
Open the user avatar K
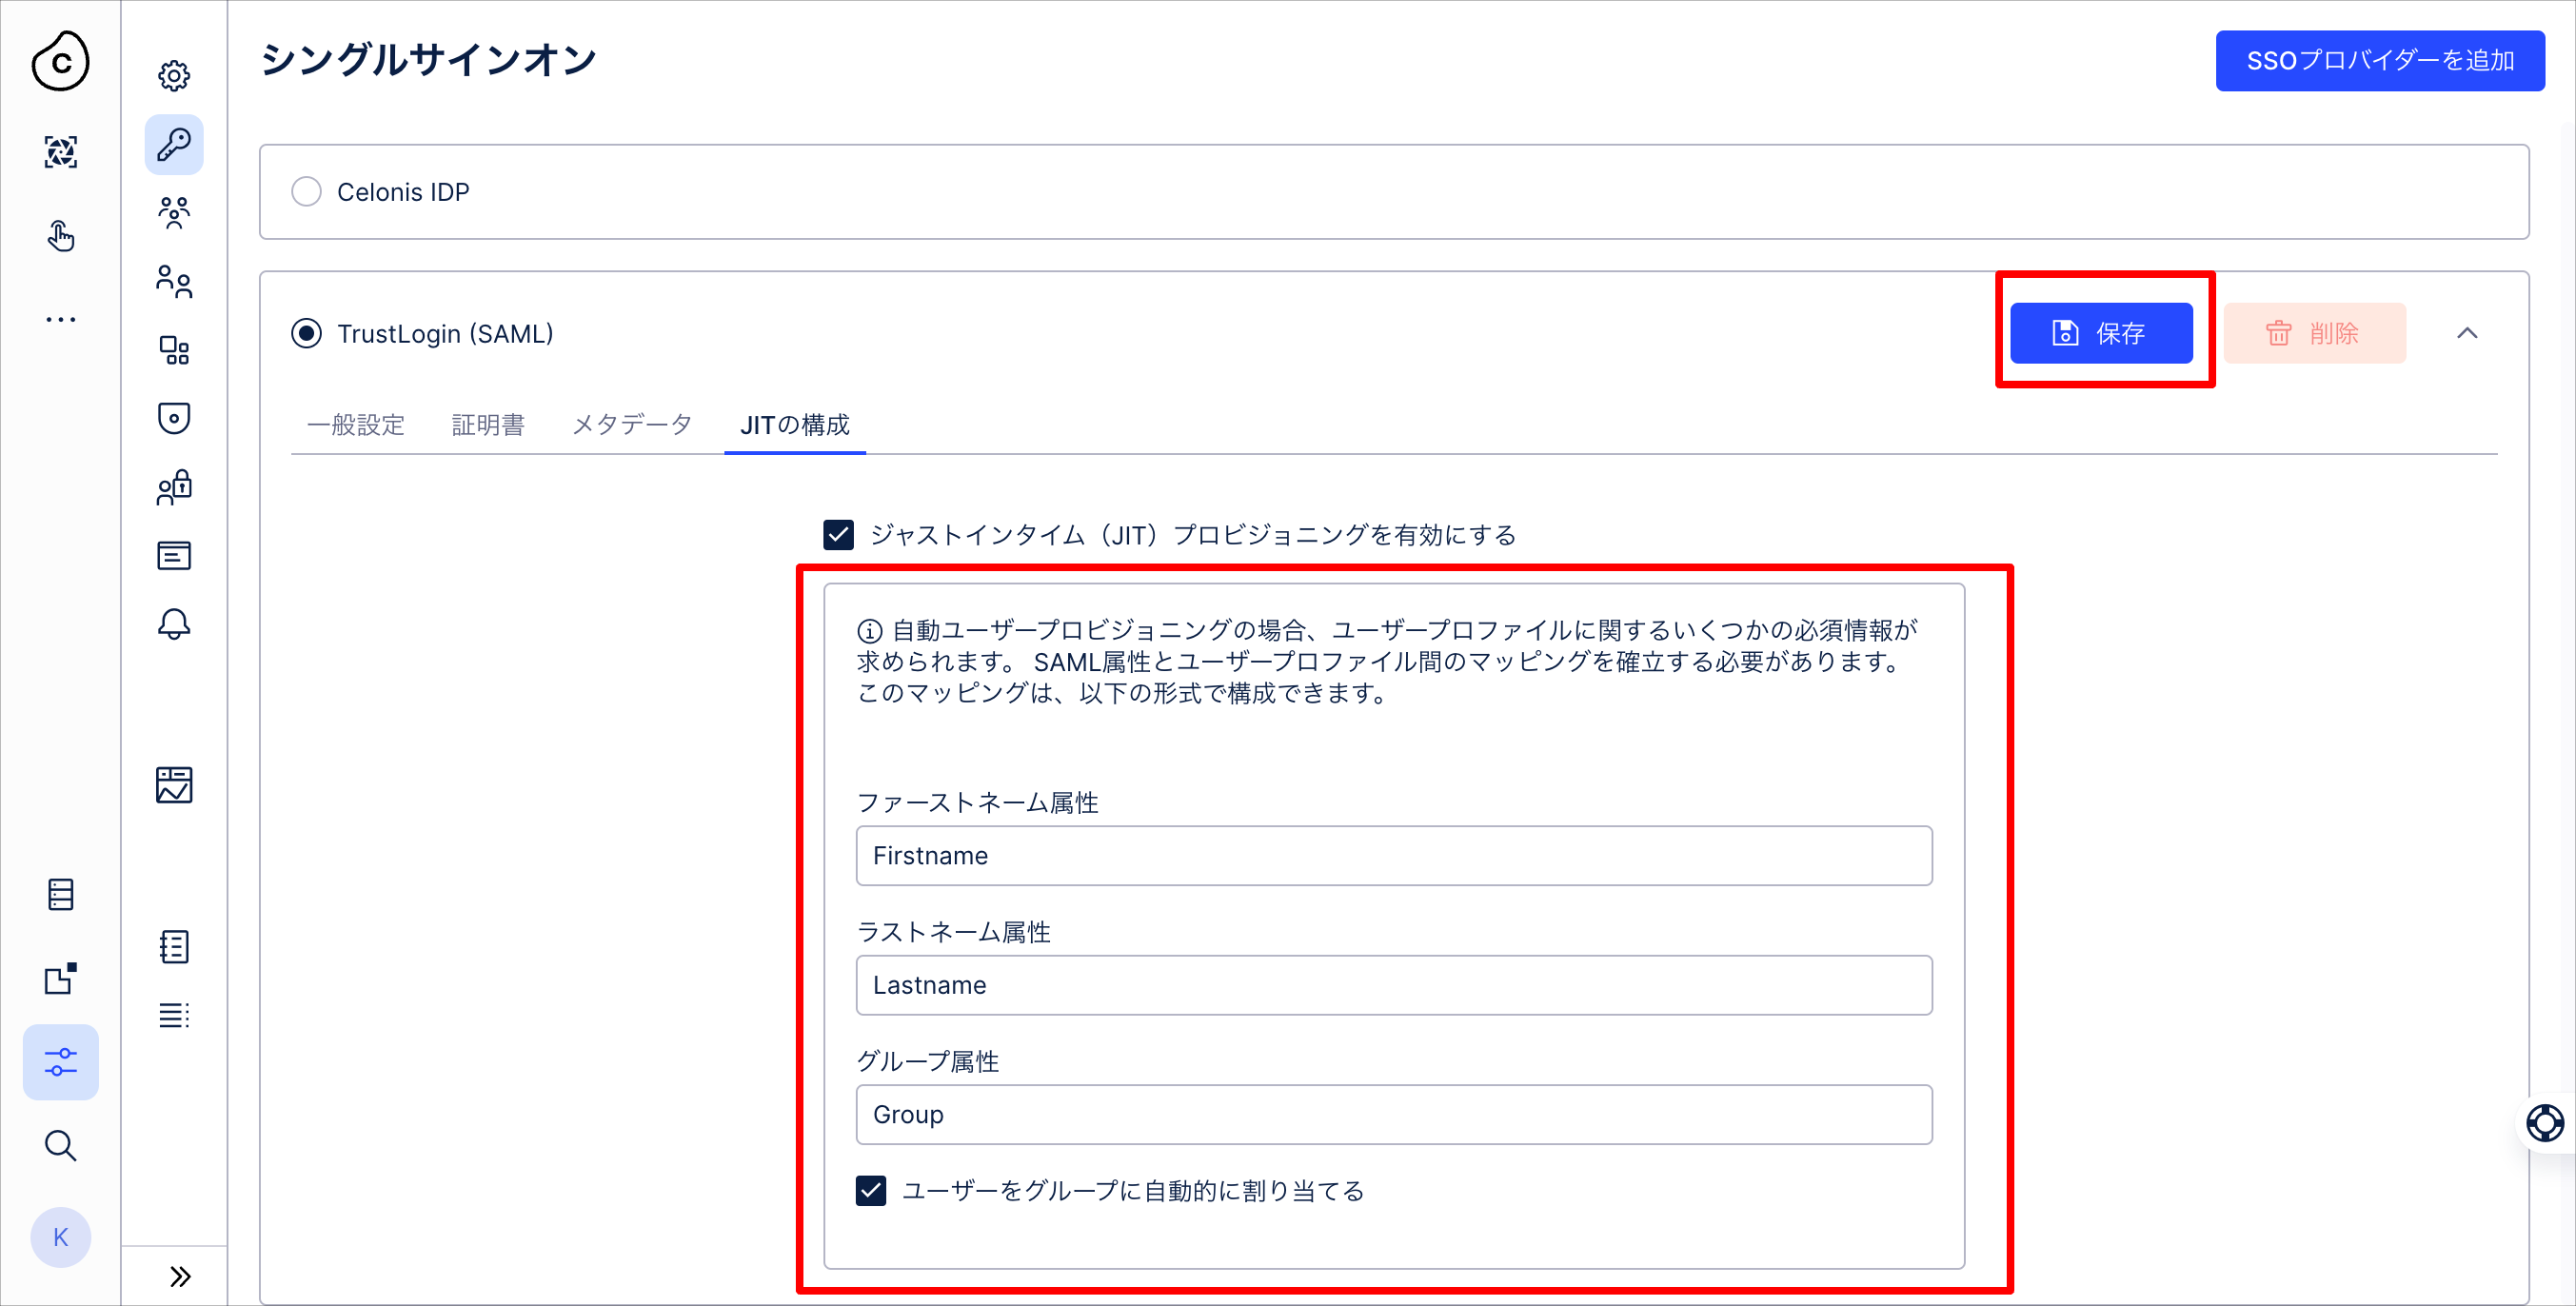tap(61, 1237)
